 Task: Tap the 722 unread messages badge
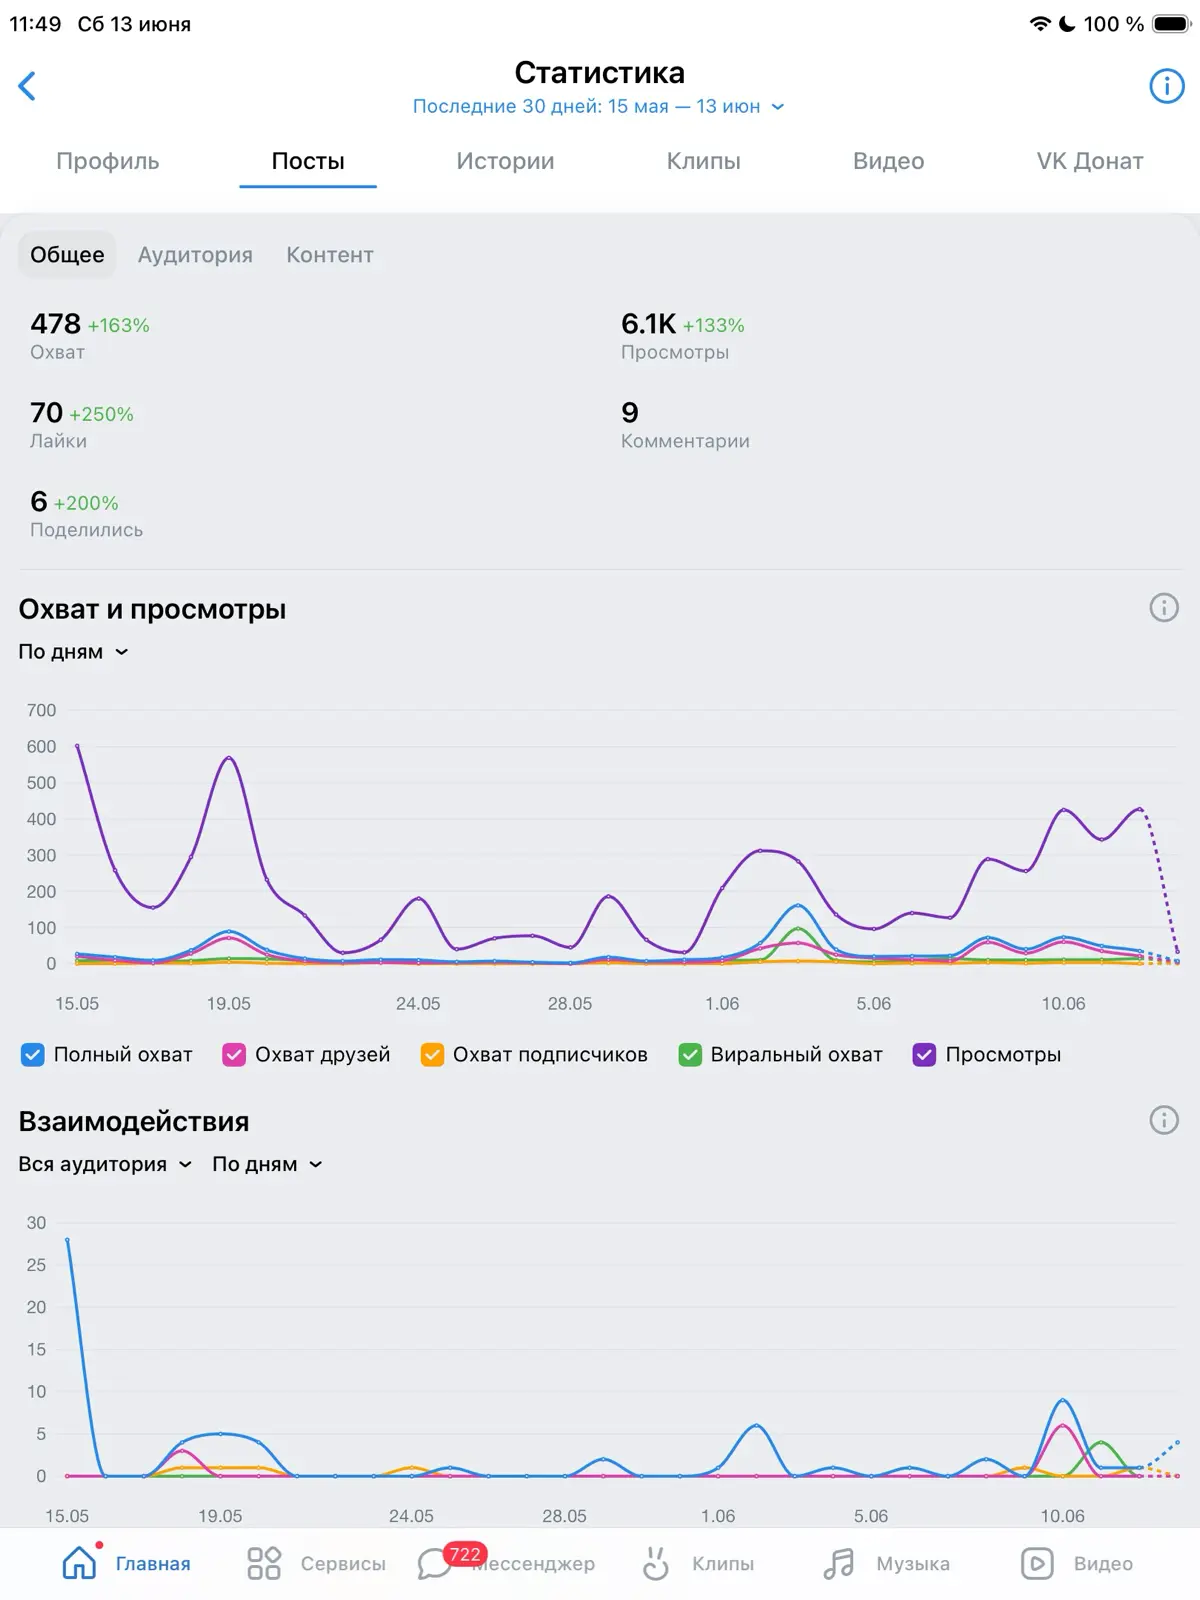tap(465, 1554)
